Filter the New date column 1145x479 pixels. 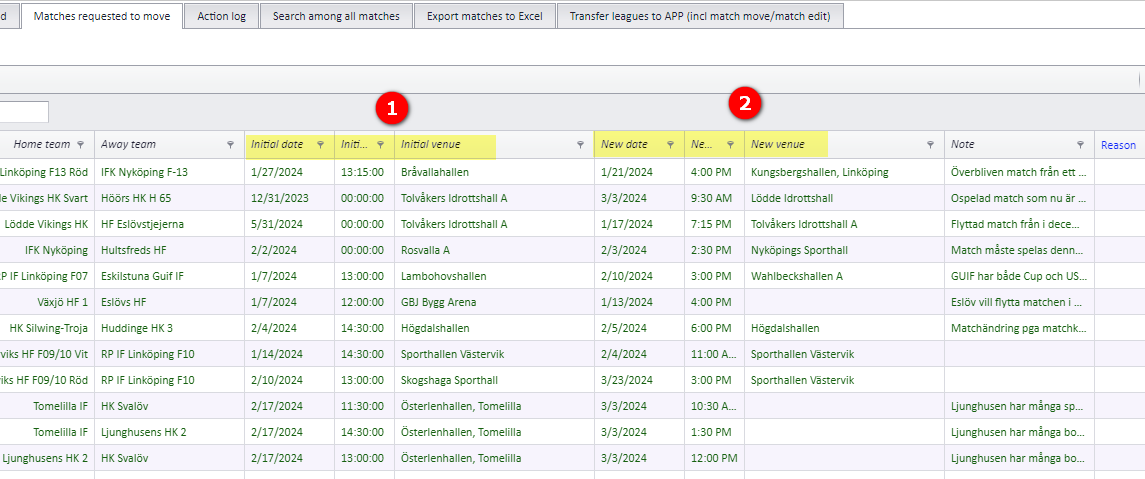coord(670,145)
